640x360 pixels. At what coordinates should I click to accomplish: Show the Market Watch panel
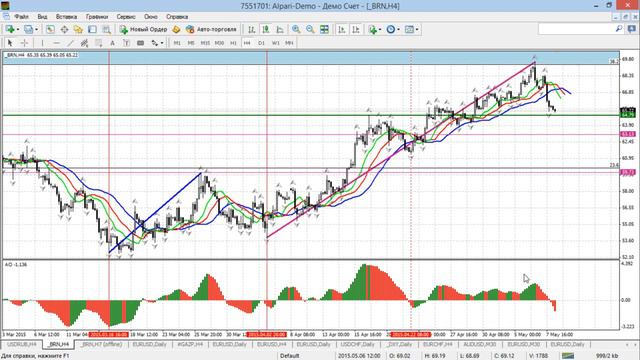pos(50,29)
